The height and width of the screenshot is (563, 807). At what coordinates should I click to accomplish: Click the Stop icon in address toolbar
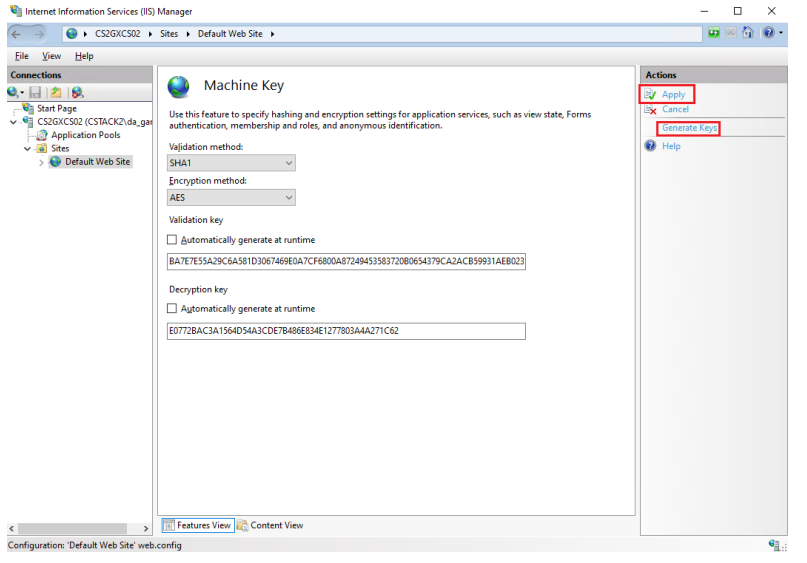(x=730, y=33)
